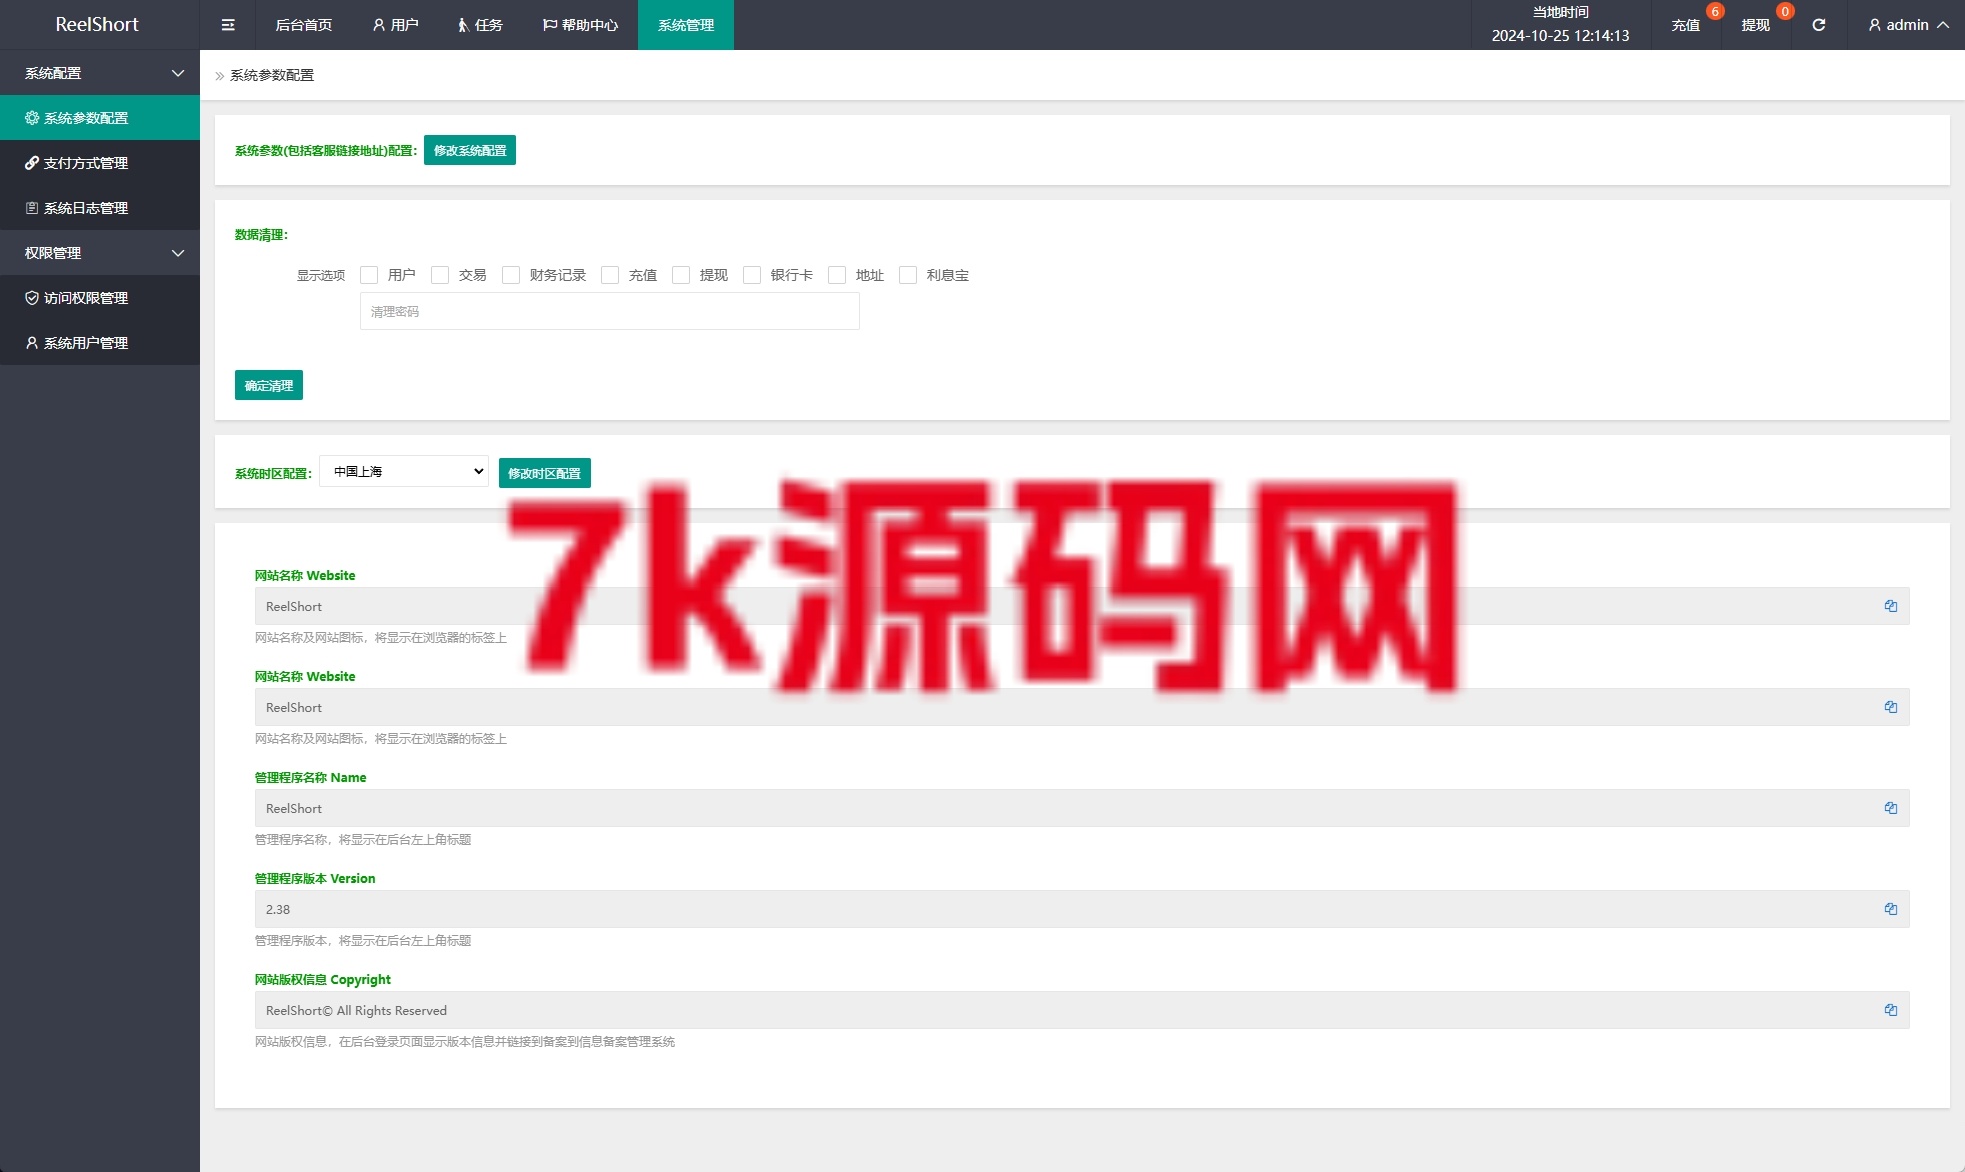Click the gear icon beside 系统参数配置
The width and height of the screenshot is (1965, 1172).
click(x=32, y=118)
